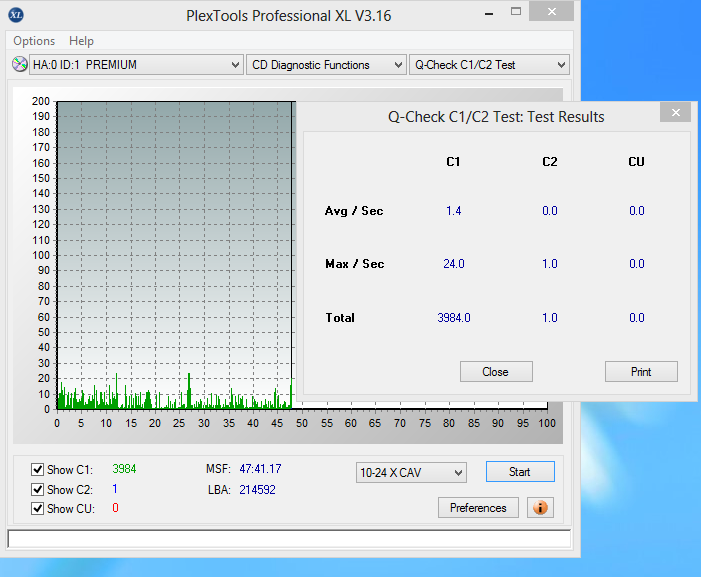Open the orange info icon button

540,508
